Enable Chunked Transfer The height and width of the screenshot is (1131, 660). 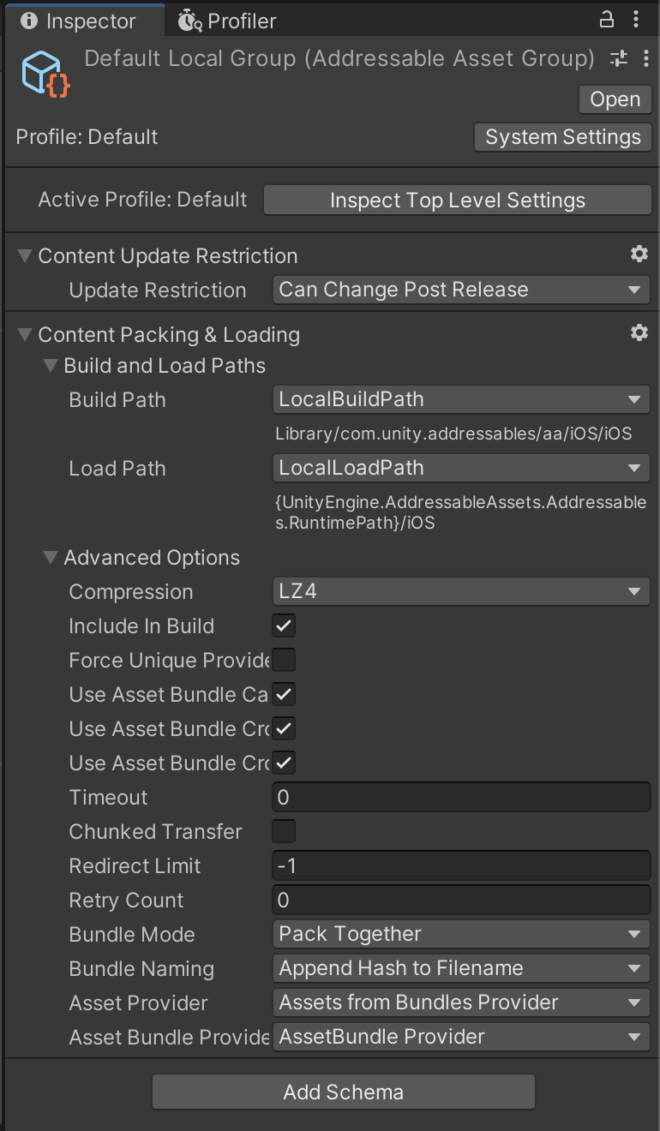(282, 831)
